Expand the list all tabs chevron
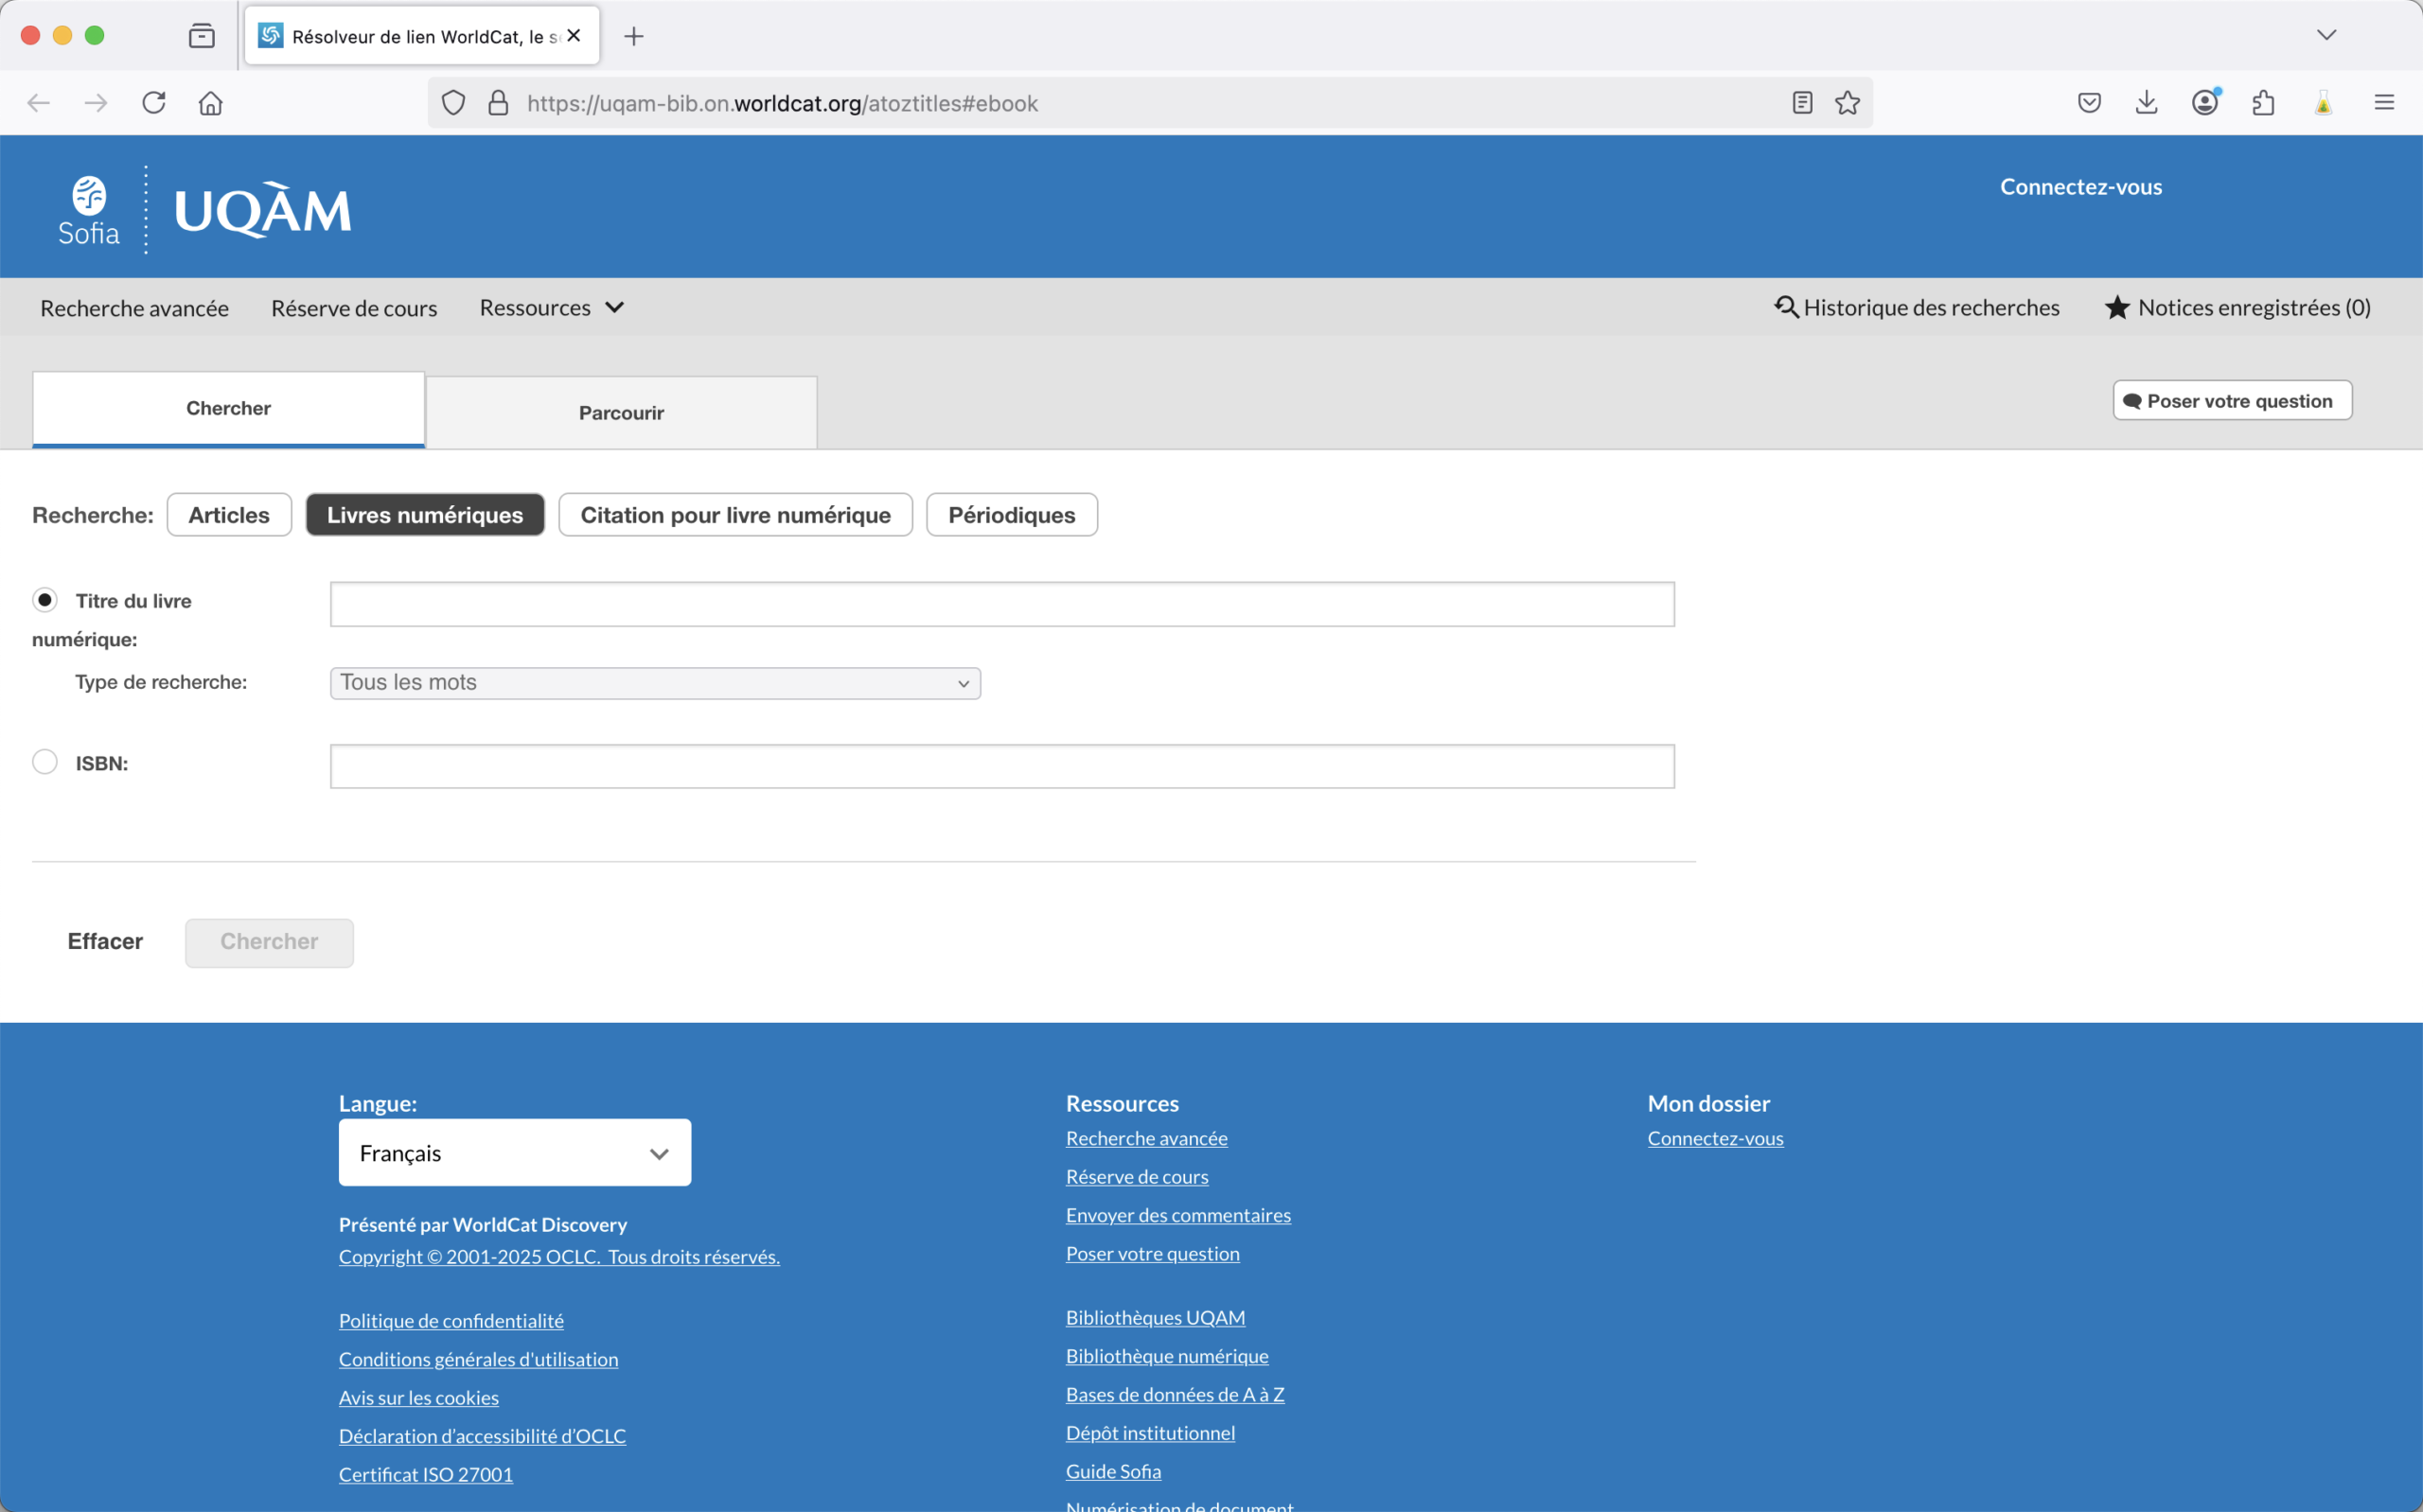 [x=2327, y=35]
